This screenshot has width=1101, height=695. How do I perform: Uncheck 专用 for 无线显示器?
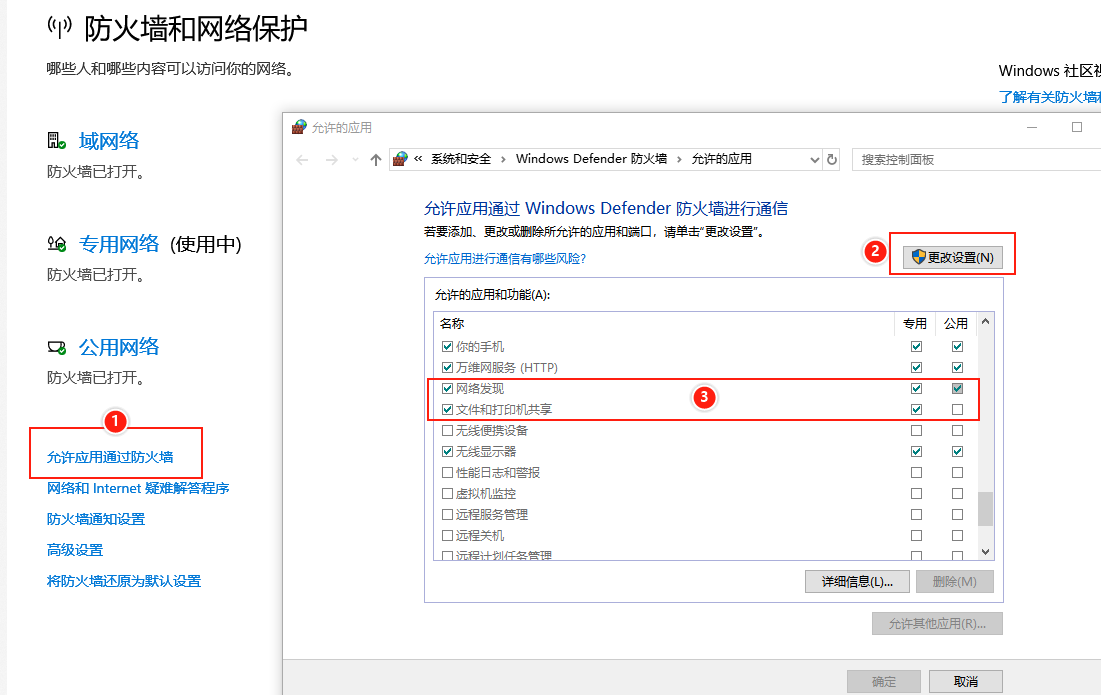tap(916, 451)
